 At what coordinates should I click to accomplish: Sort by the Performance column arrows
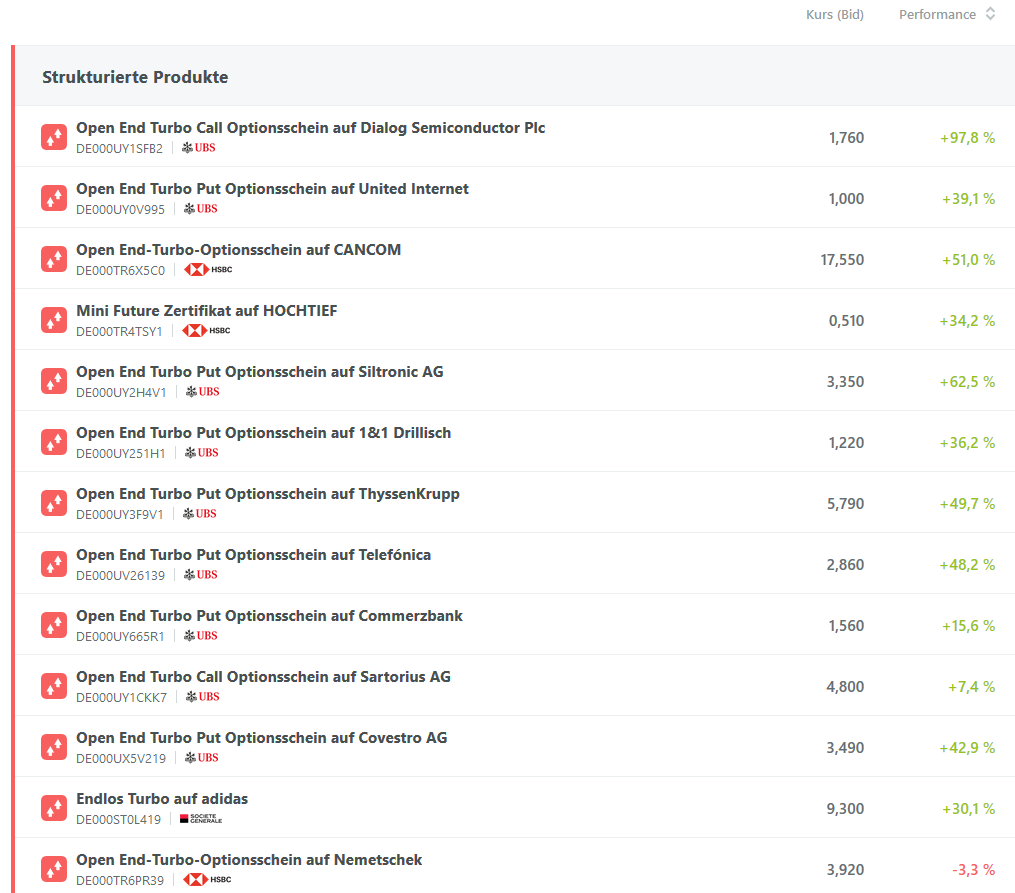pyautogui.click(x=990, y=14)
